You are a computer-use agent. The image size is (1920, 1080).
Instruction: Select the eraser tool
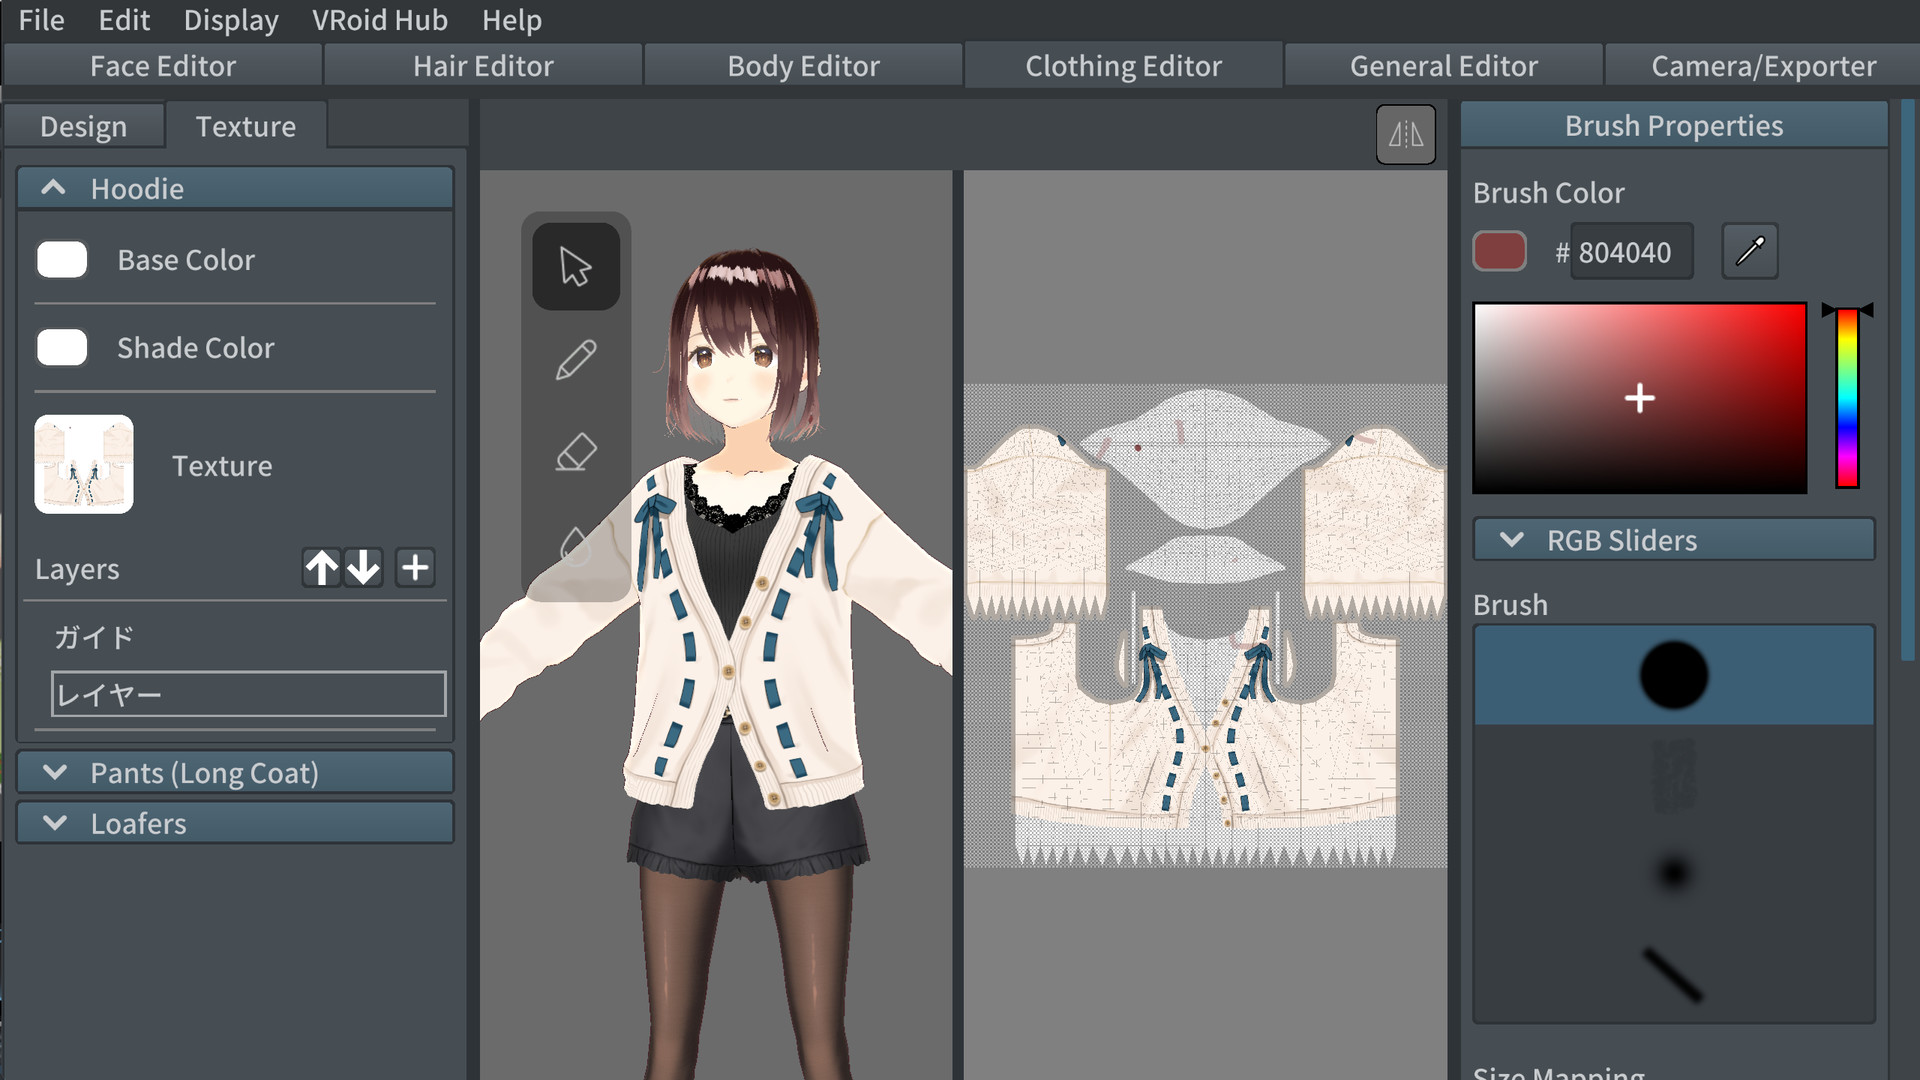coord(575,451)
